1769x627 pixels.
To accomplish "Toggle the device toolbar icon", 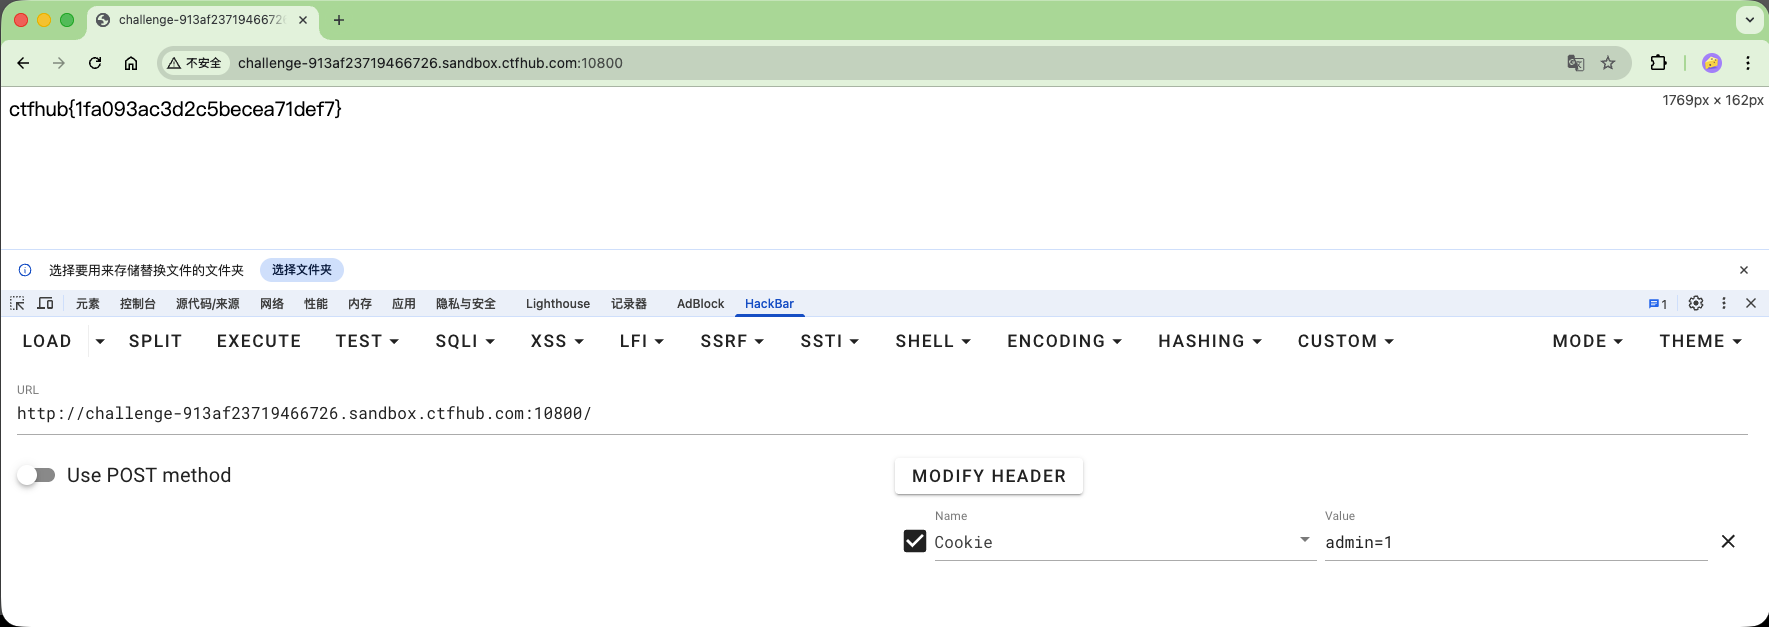I will point(45,303).
